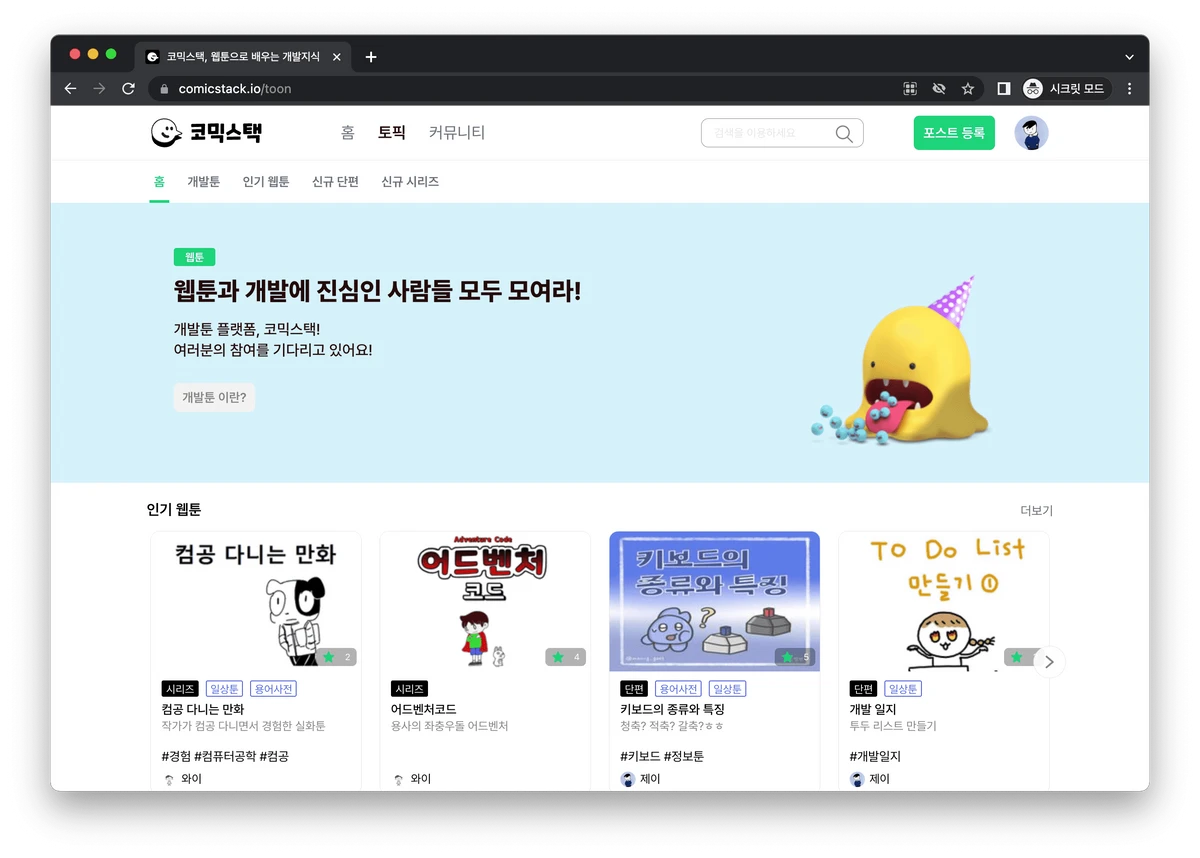Click the crossed-eye tracking protection icon
The image size is (1200, 858).
point(938,88)
